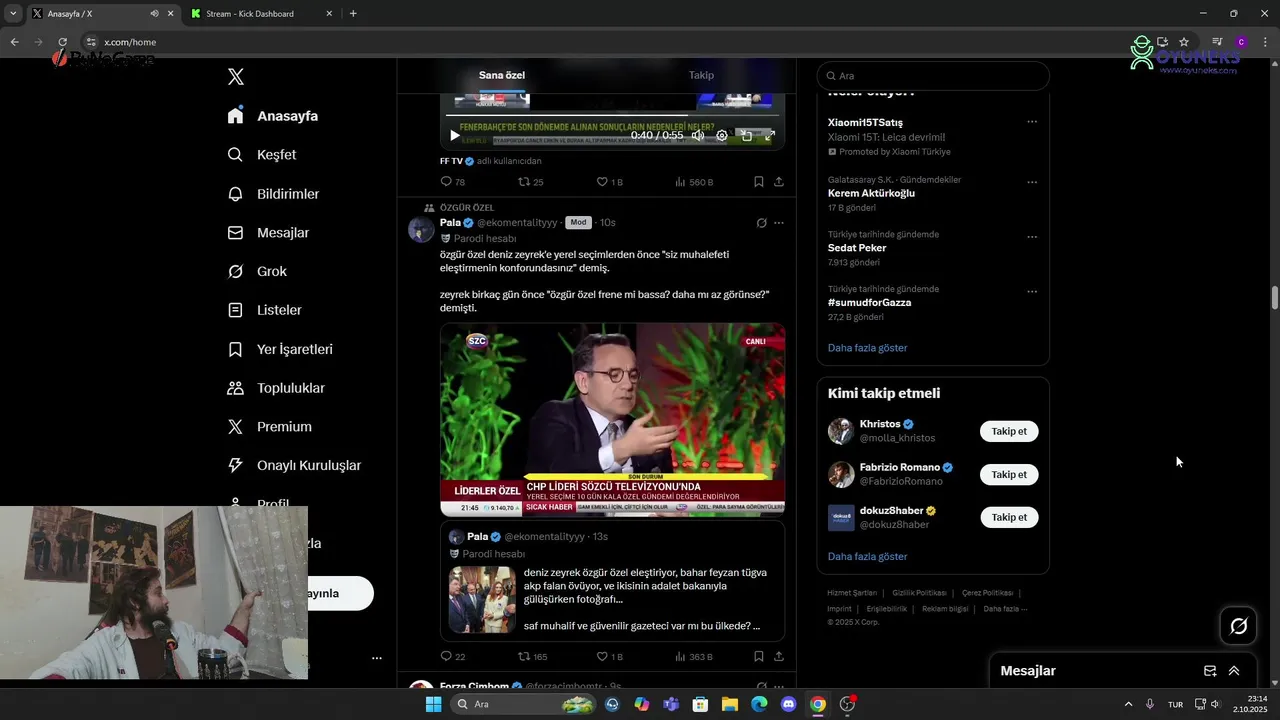Open account menu three dots in sidebar
Image resolution: width=1280 pixels, height=720 pixels.
377,658
